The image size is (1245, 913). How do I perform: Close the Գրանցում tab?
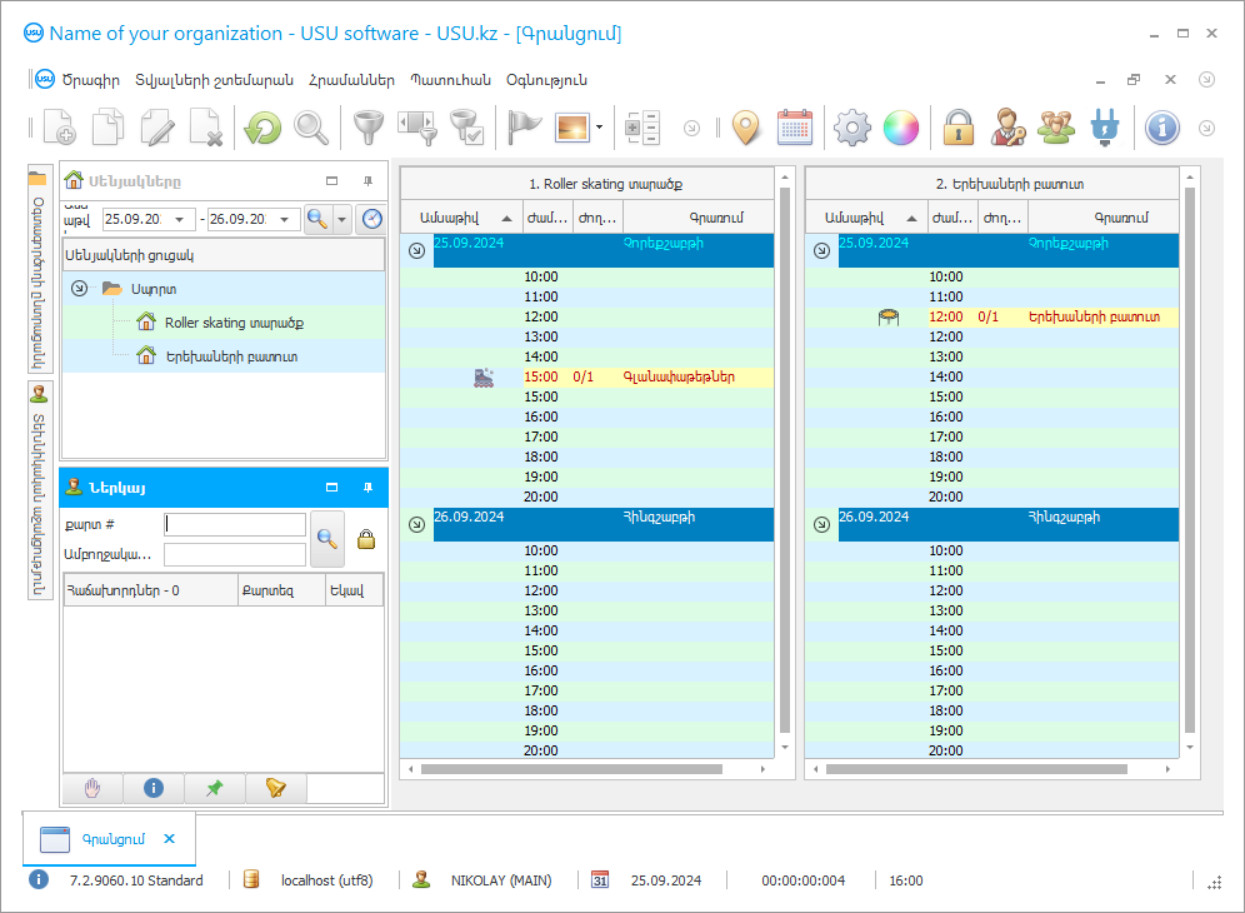point(169,839)
